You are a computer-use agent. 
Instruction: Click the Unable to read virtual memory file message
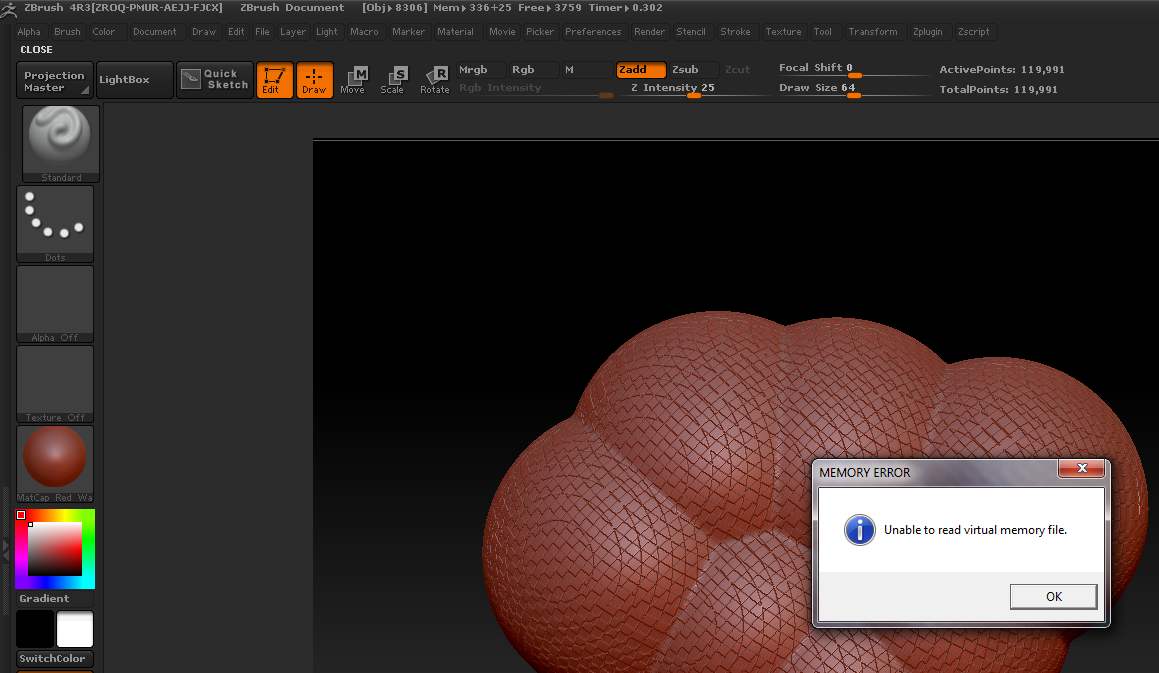click(x=975, y=530)
